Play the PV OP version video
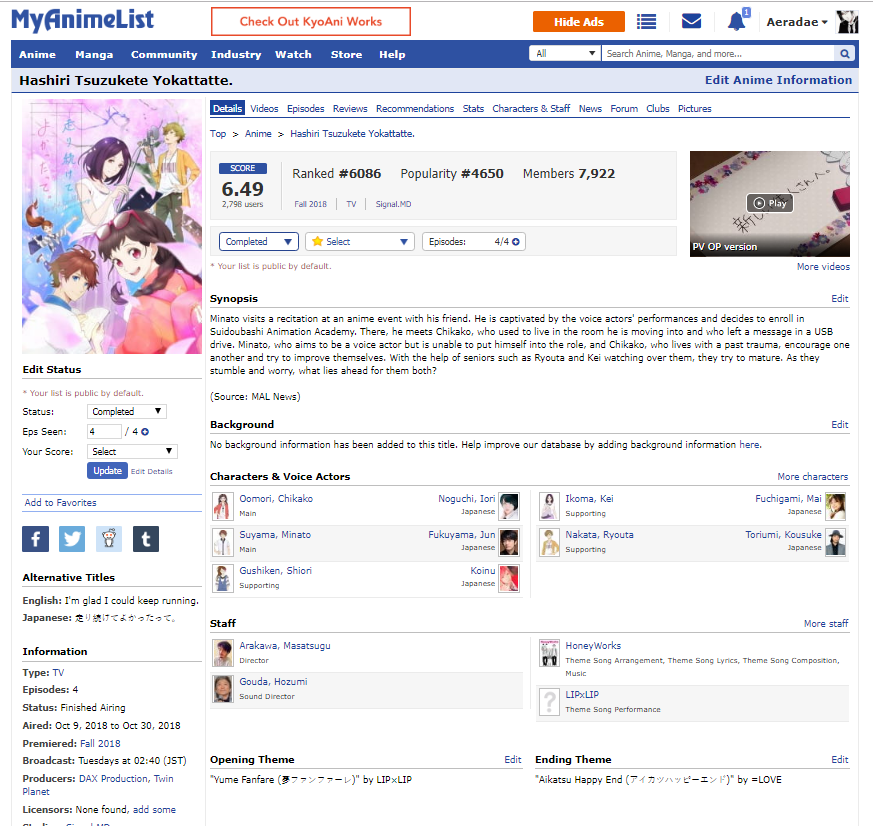This screenshot has width=873, height=826. (x=769, y=203)
